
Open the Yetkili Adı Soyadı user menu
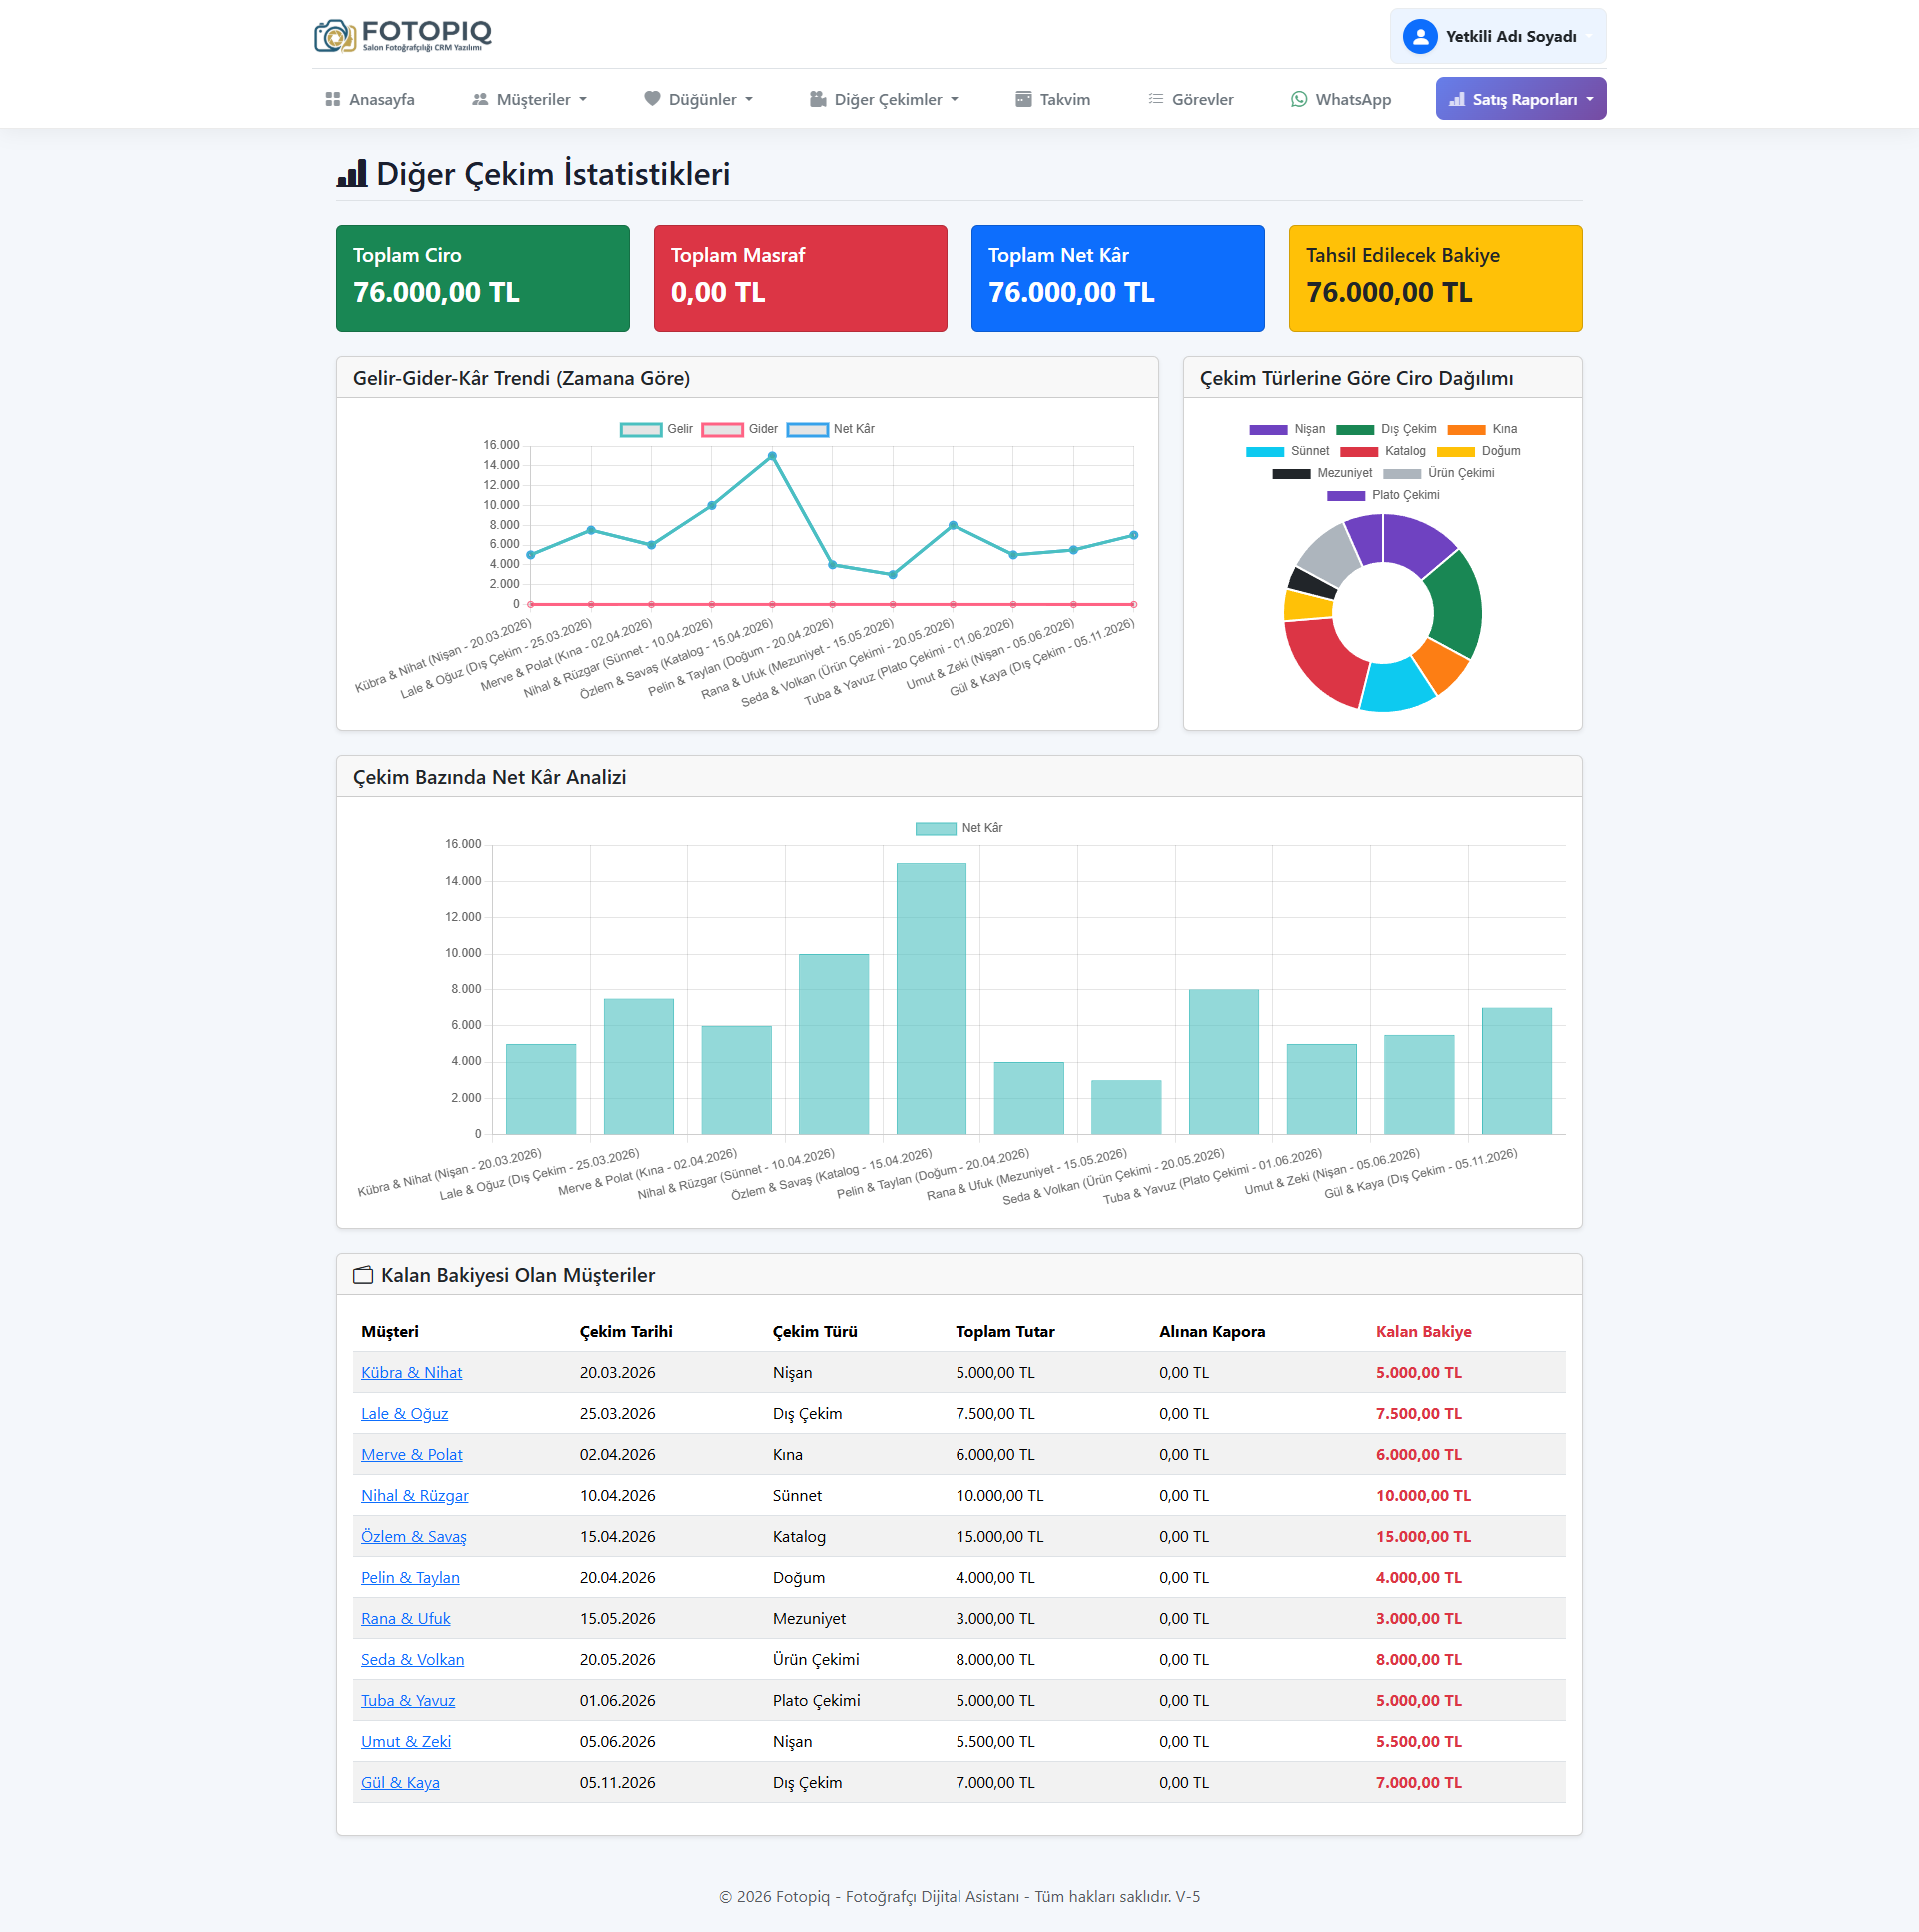coord(1510,37)
